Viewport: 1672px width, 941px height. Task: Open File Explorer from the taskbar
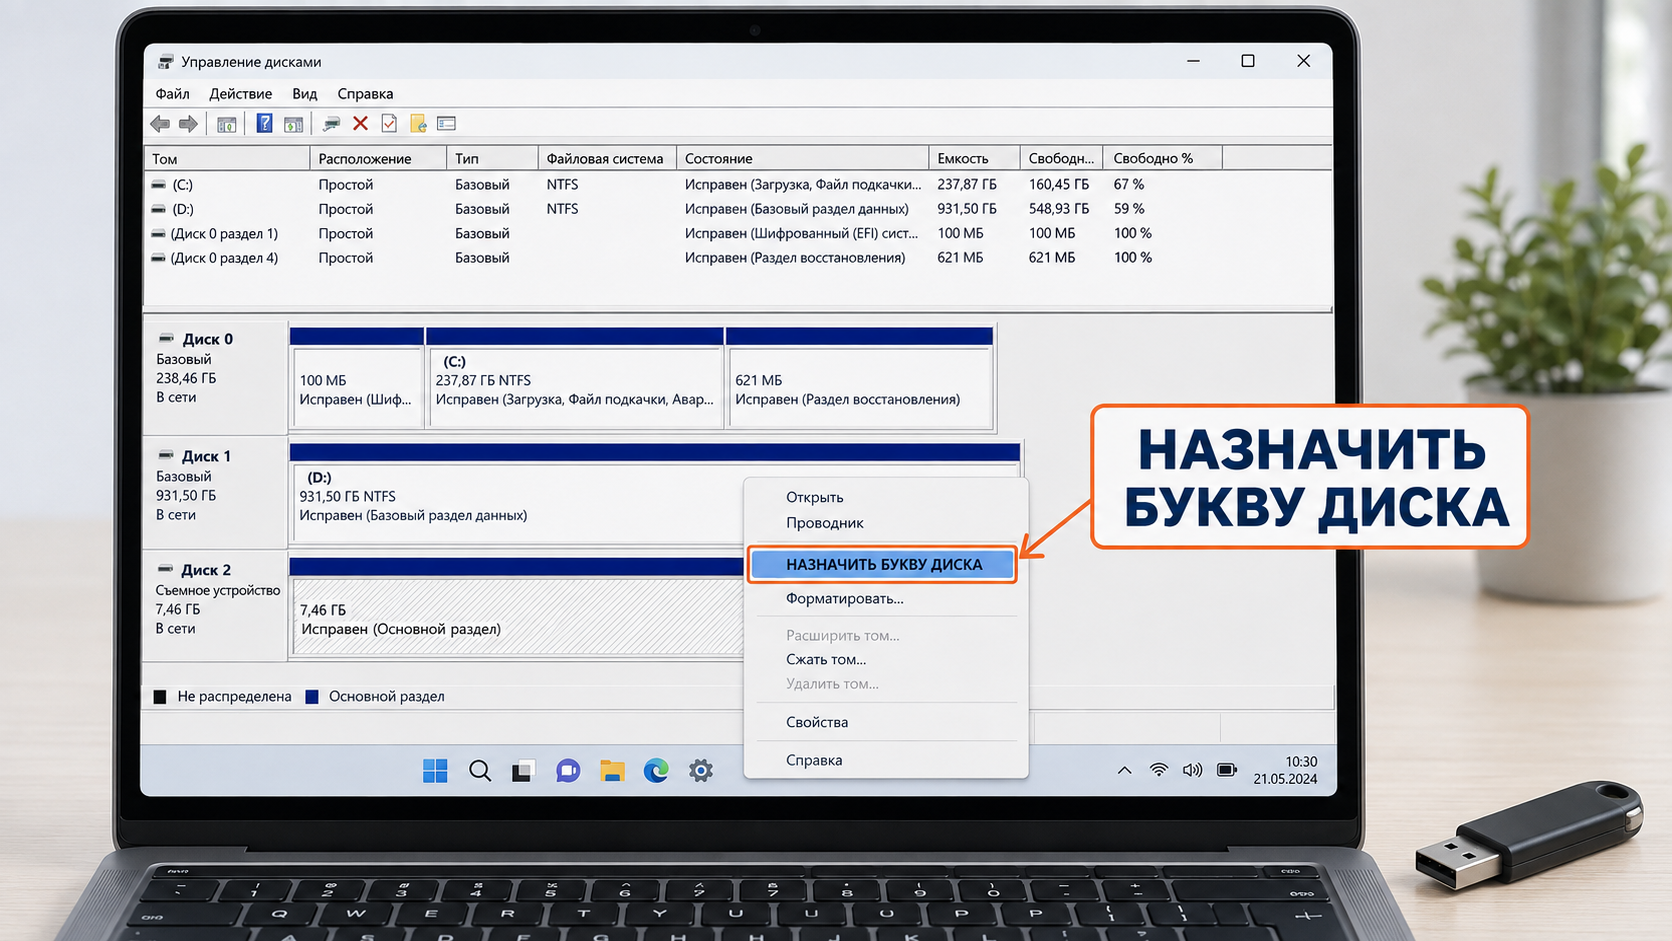[612, 770]
